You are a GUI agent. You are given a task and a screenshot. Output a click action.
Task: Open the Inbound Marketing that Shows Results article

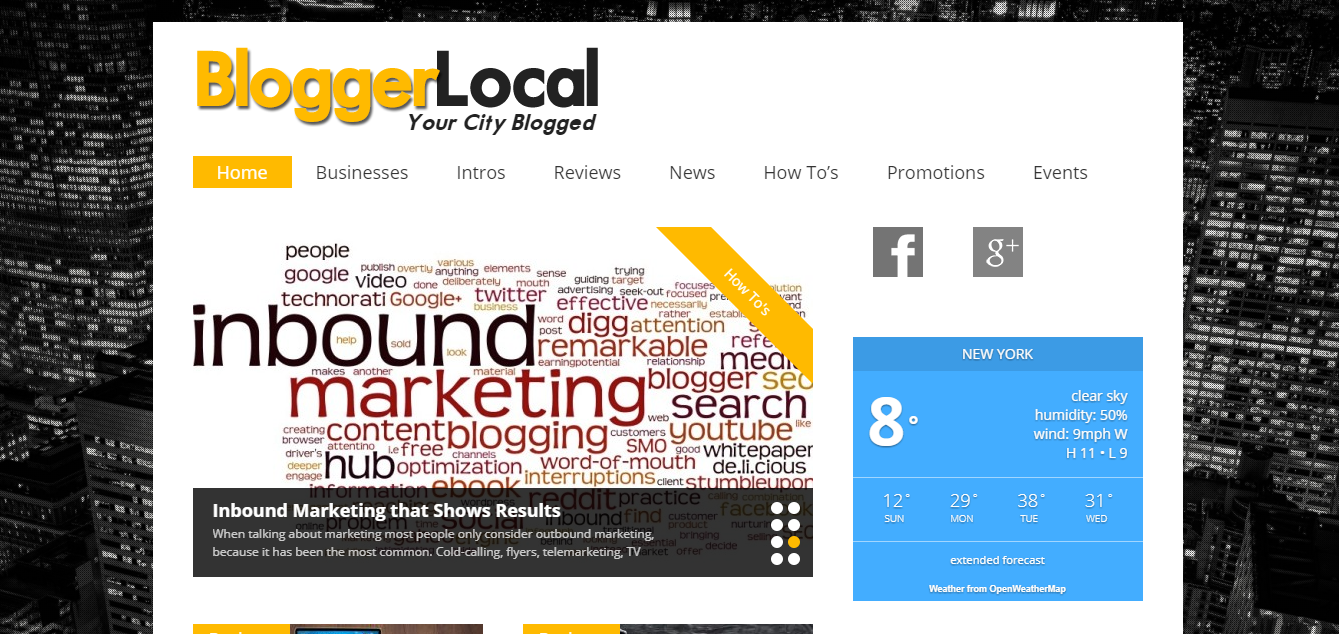pos(387,511)
